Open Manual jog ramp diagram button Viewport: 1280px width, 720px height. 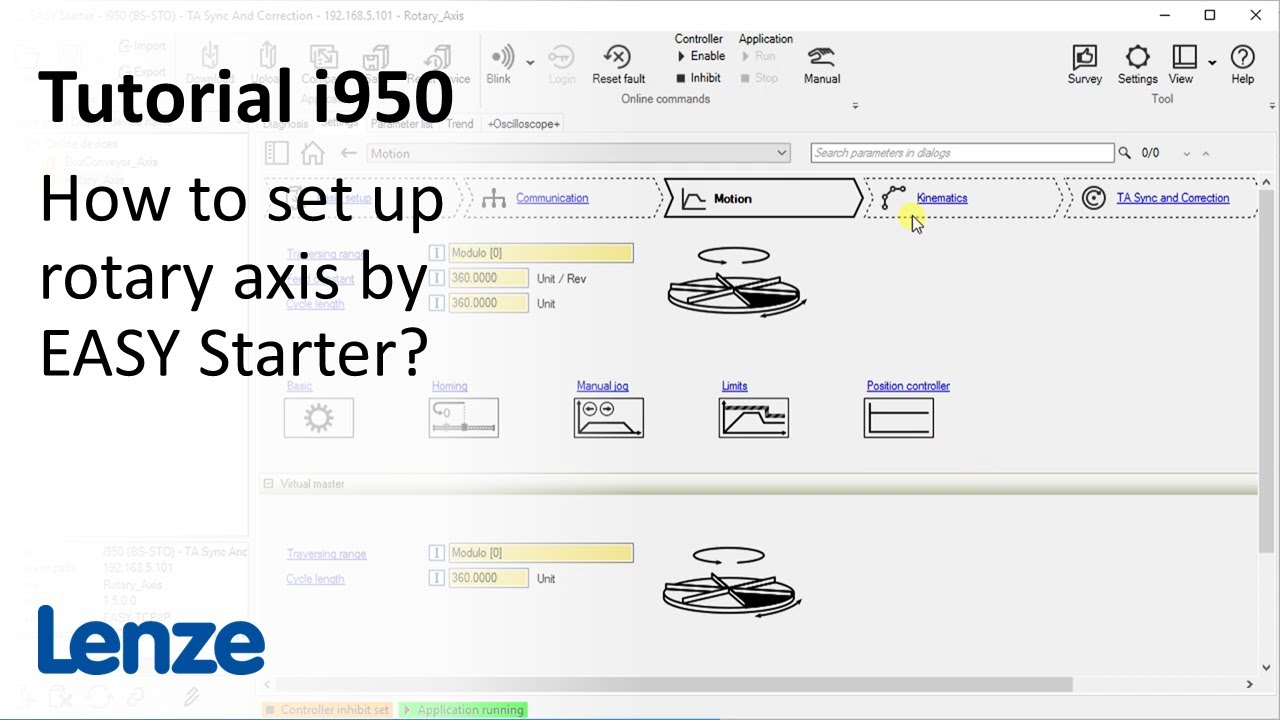click(608, 417)
